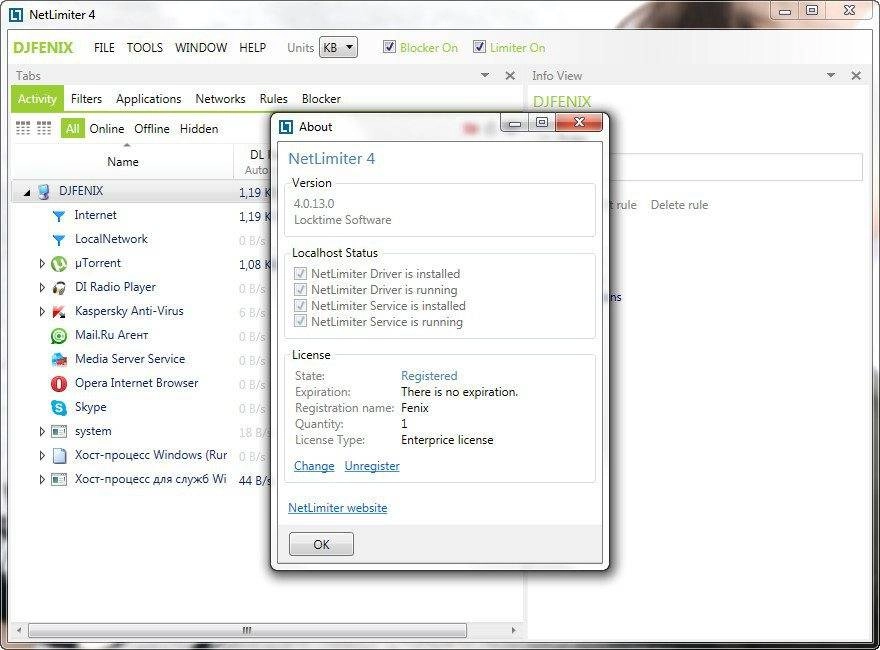Click NetLimiter Service is installed checkbox

(300, 305)
